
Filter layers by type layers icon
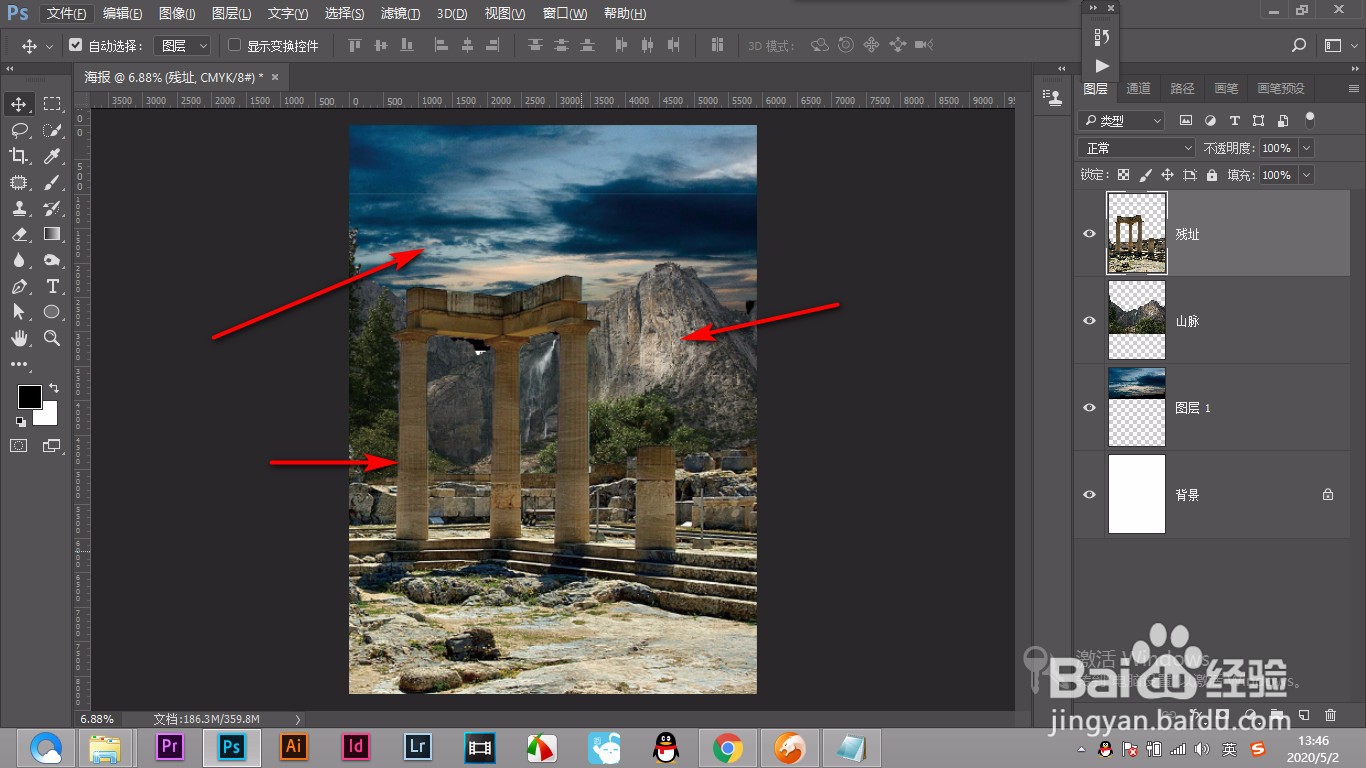tap(1234, 120)
